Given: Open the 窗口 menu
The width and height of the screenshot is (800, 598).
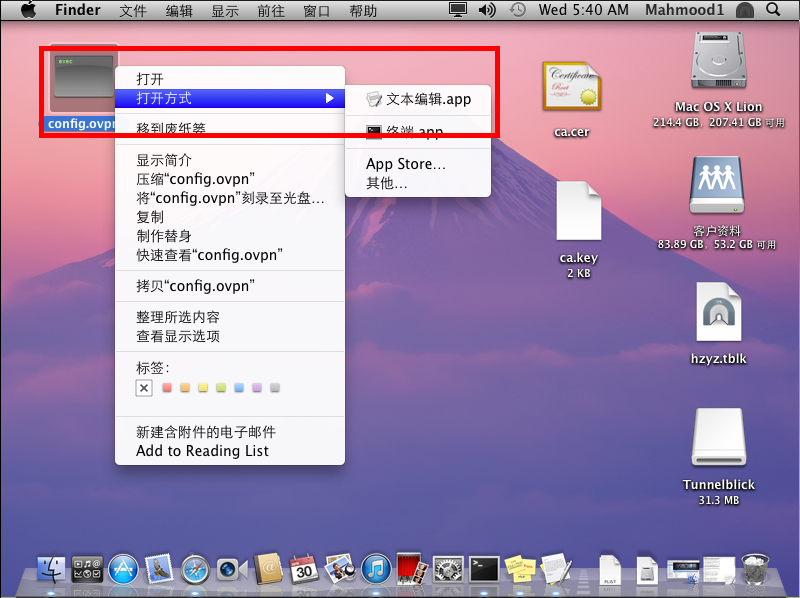Looking at the screenshot, I should point(317,10).
